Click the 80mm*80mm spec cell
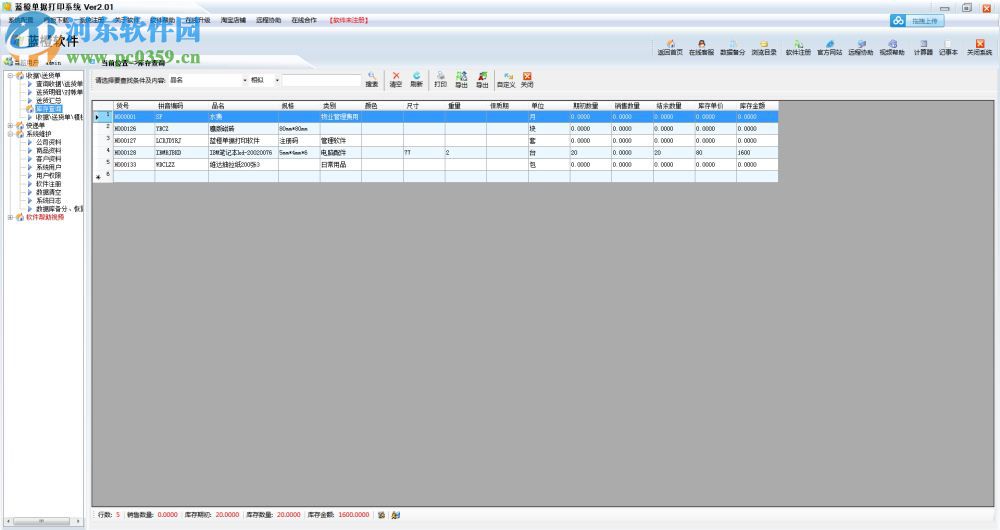Screen dimensions: 1000x530 point(299,129)
